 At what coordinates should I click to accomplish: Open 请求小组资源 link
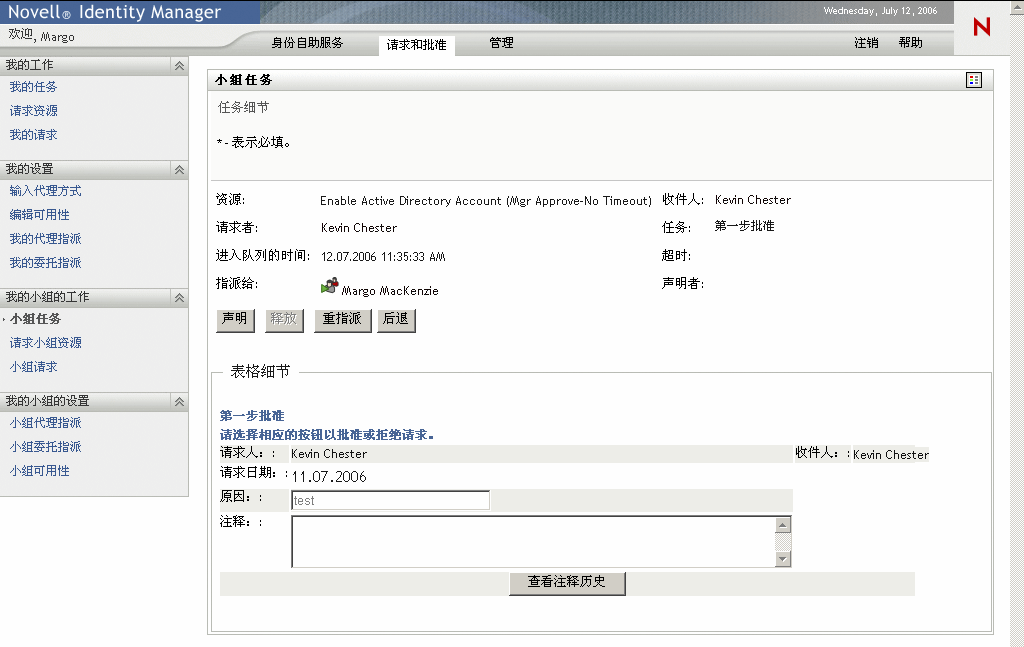pyautogui.click(x=46, y=343)
